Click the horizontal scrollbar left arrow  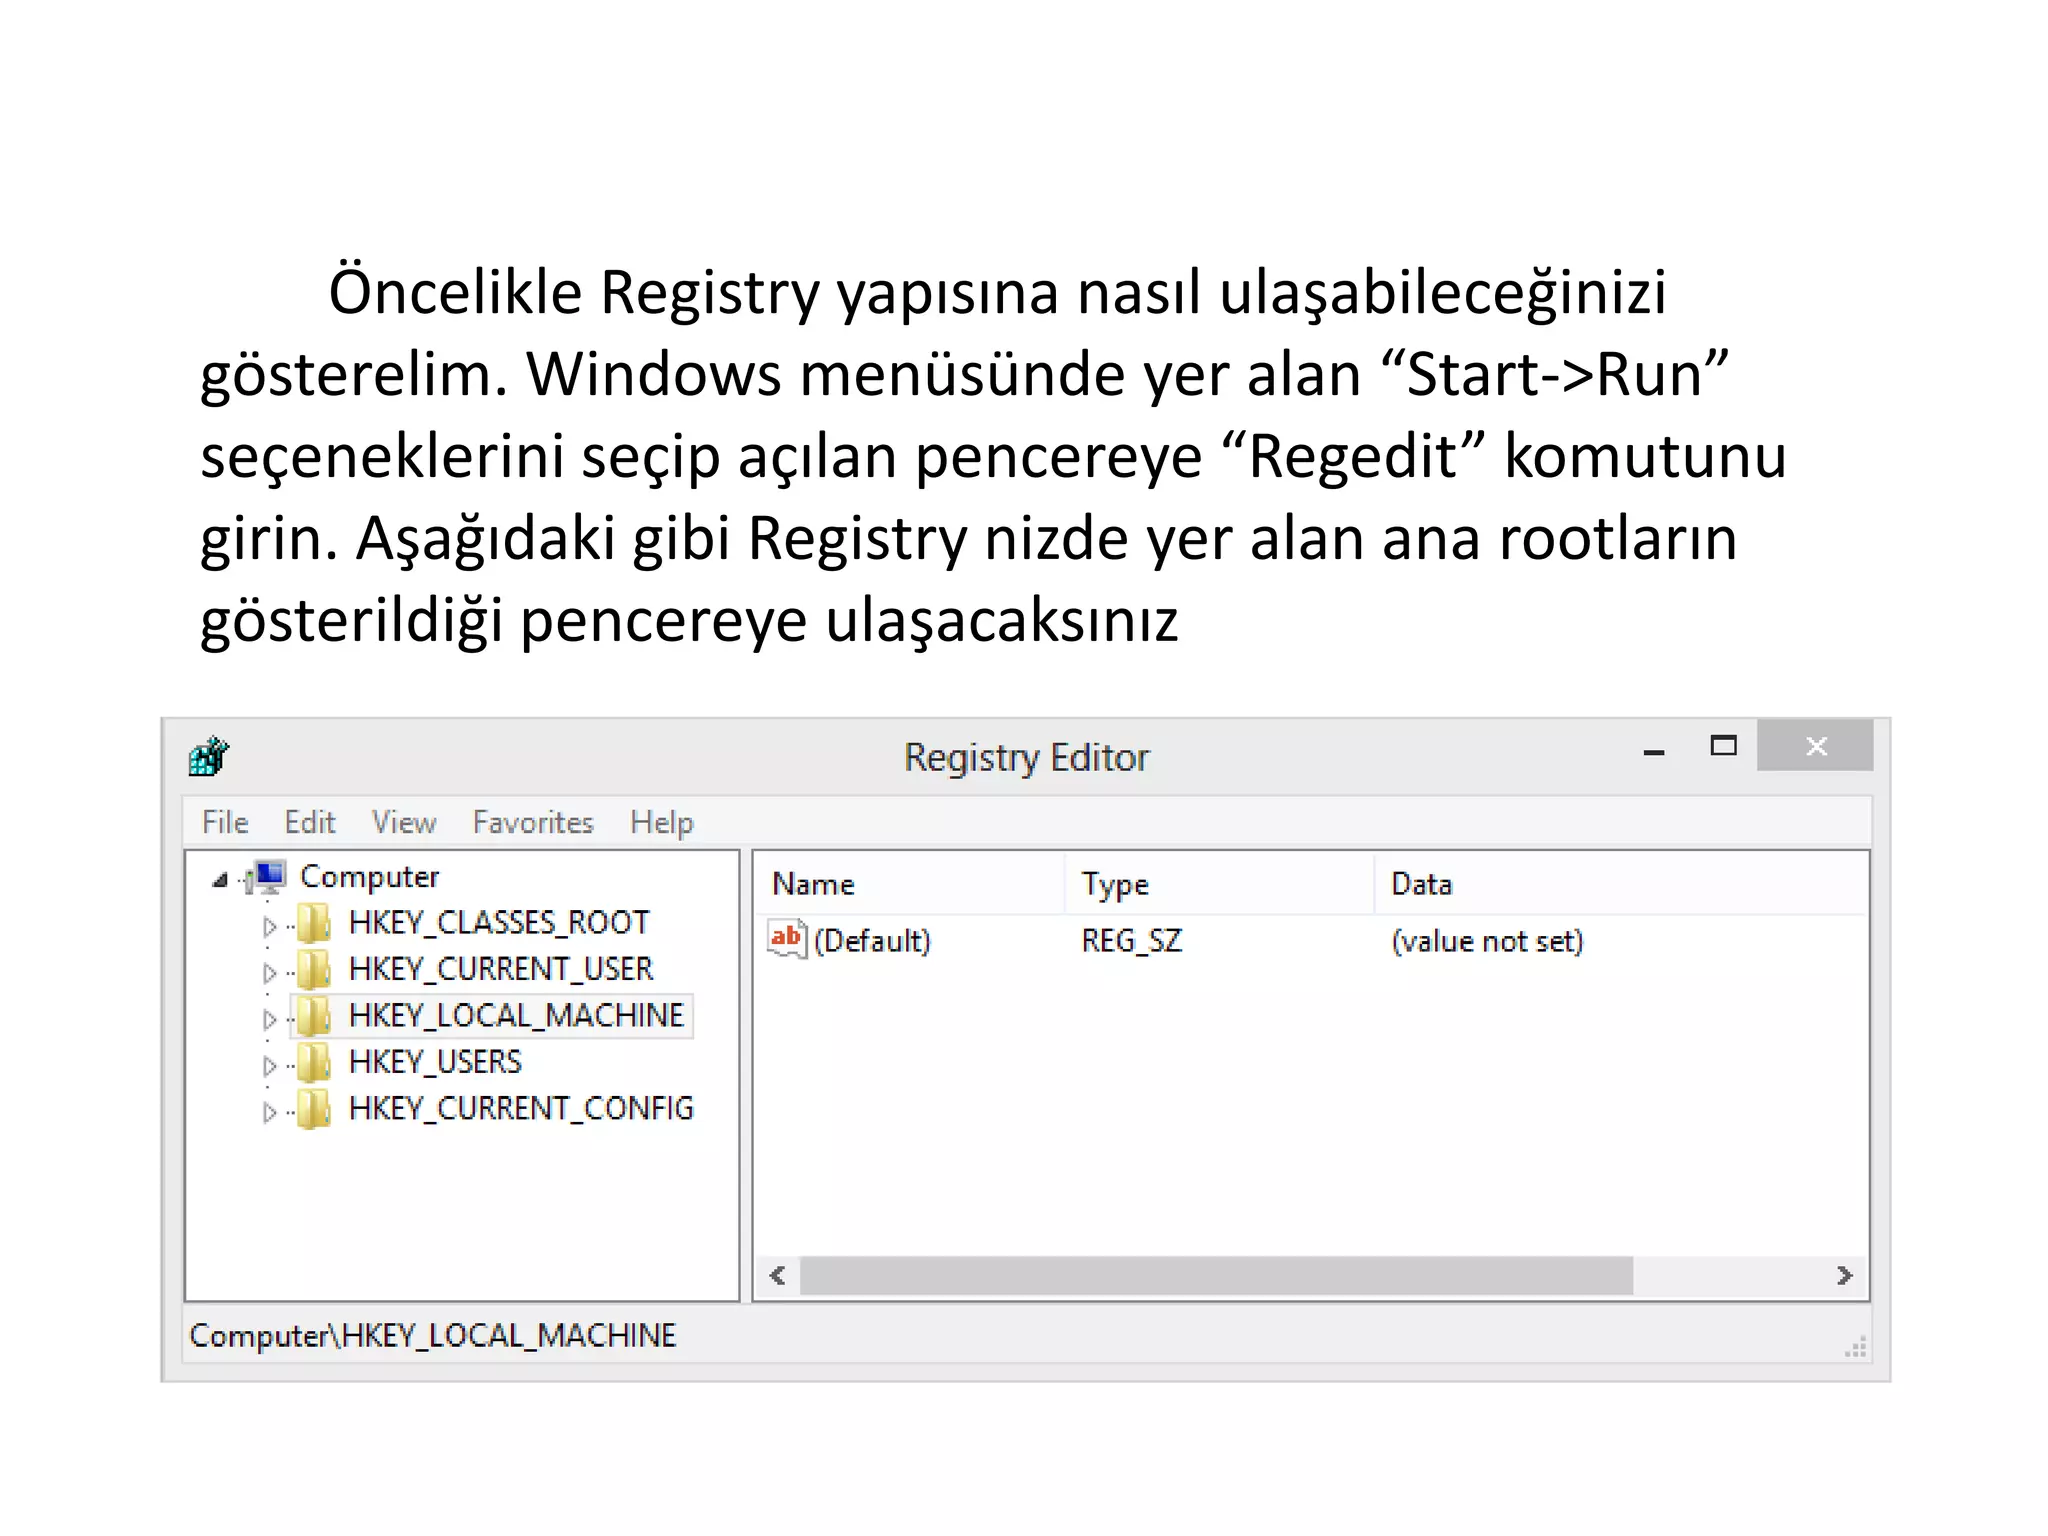[777, 1276]
